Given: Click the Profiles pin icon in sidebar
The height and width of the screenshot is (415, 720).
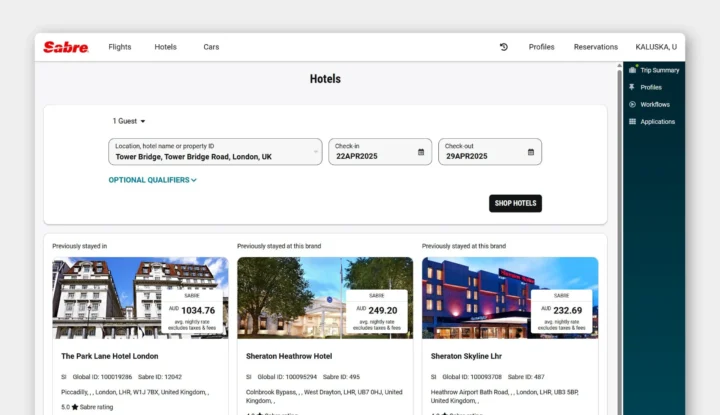Looking at the screenshot, I should coord(632,87).
